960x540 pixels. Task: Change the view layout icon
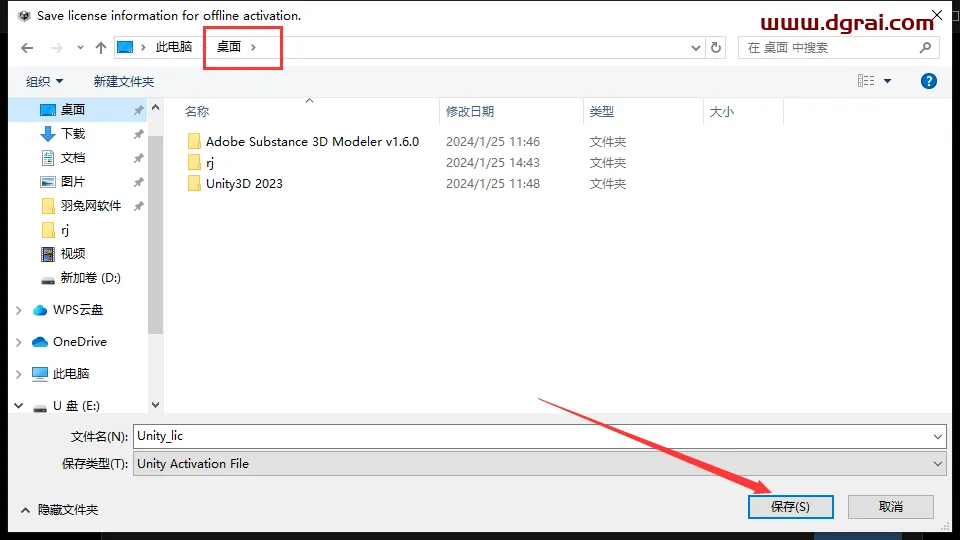coord(866,81)
